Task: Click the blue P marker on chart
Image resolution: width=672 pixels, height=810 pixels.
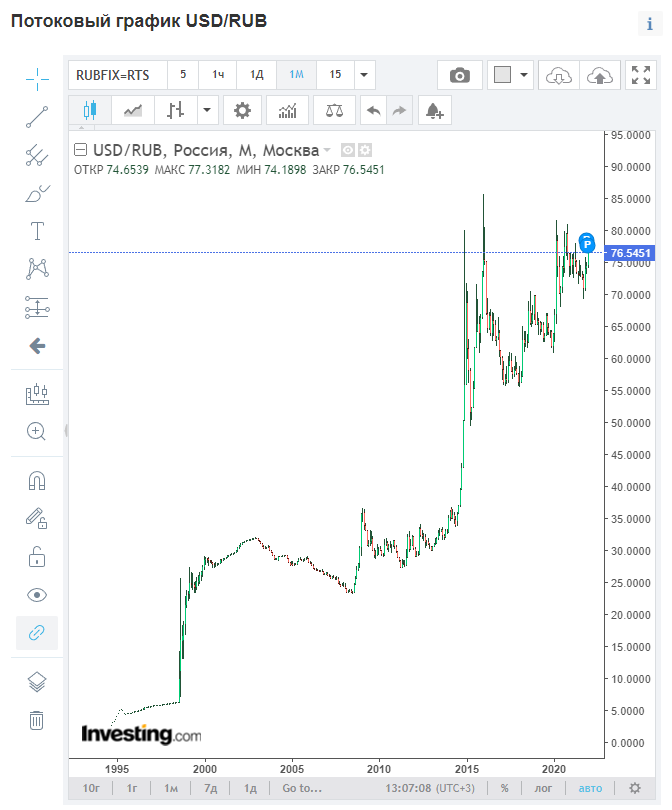Action: point(587,243)
